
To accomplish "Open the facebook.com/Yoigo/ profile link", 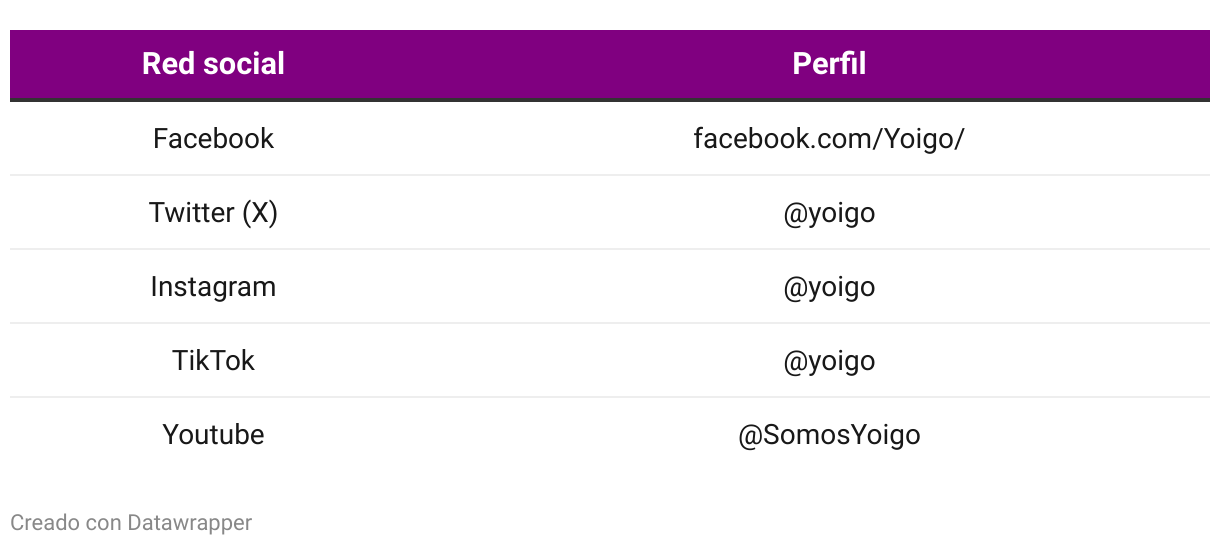I will point(829,138).
